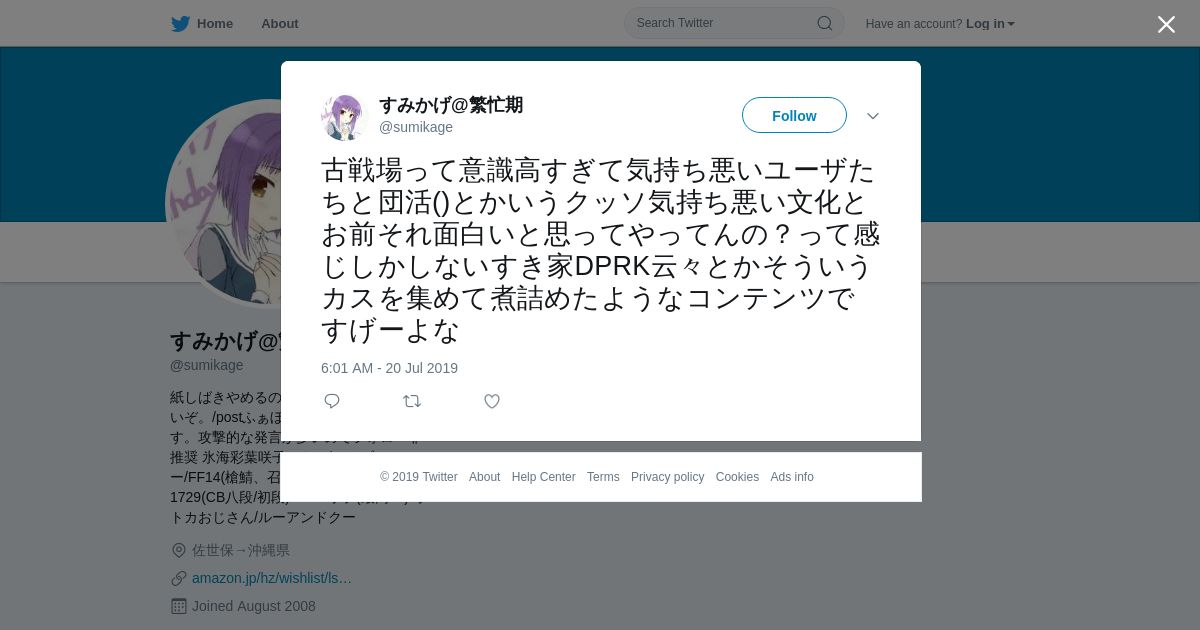Open Help Center footer link
1200x630 pixels.
pos(543,477)
